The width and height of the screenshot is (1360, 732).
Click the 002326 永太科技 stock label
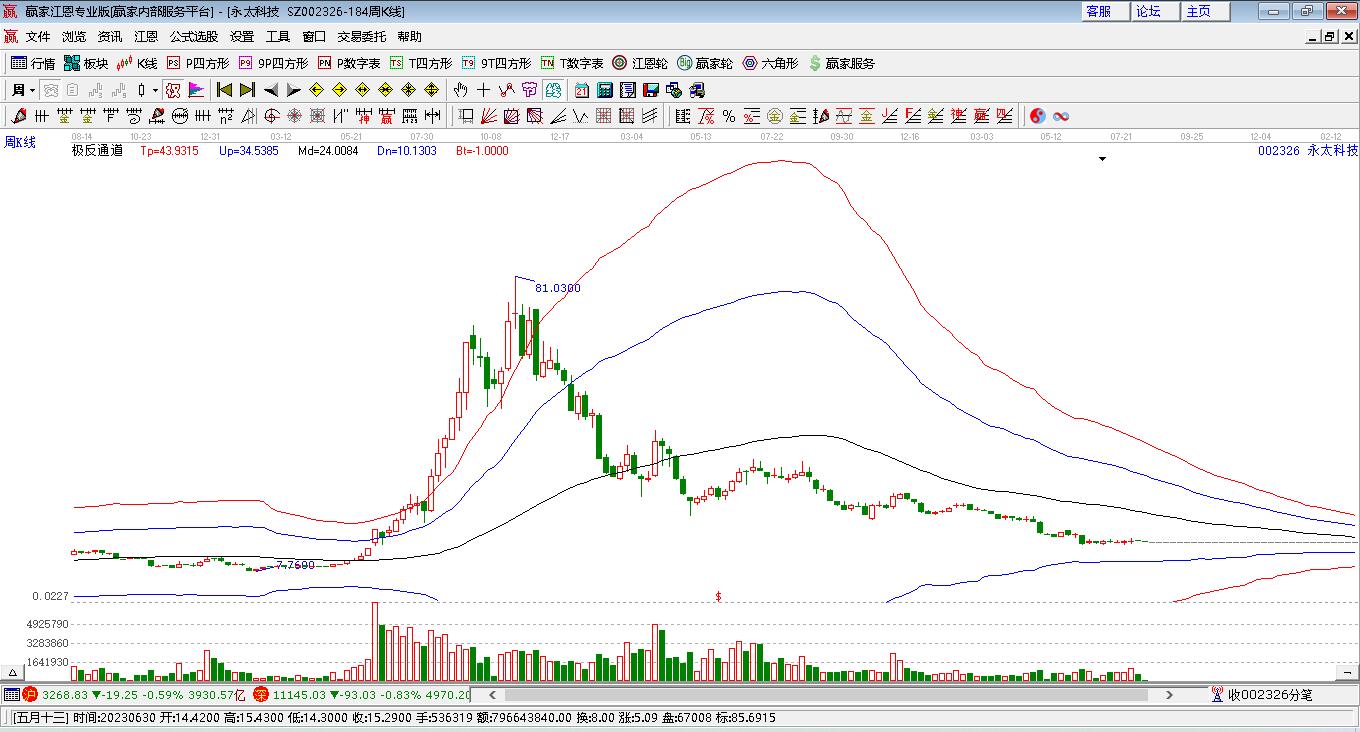[x=1307, y=151]
